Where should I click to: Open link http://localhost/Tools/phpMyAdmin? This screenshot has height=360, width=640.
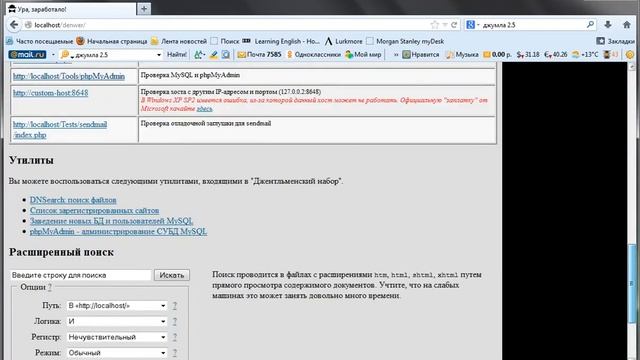69,76
